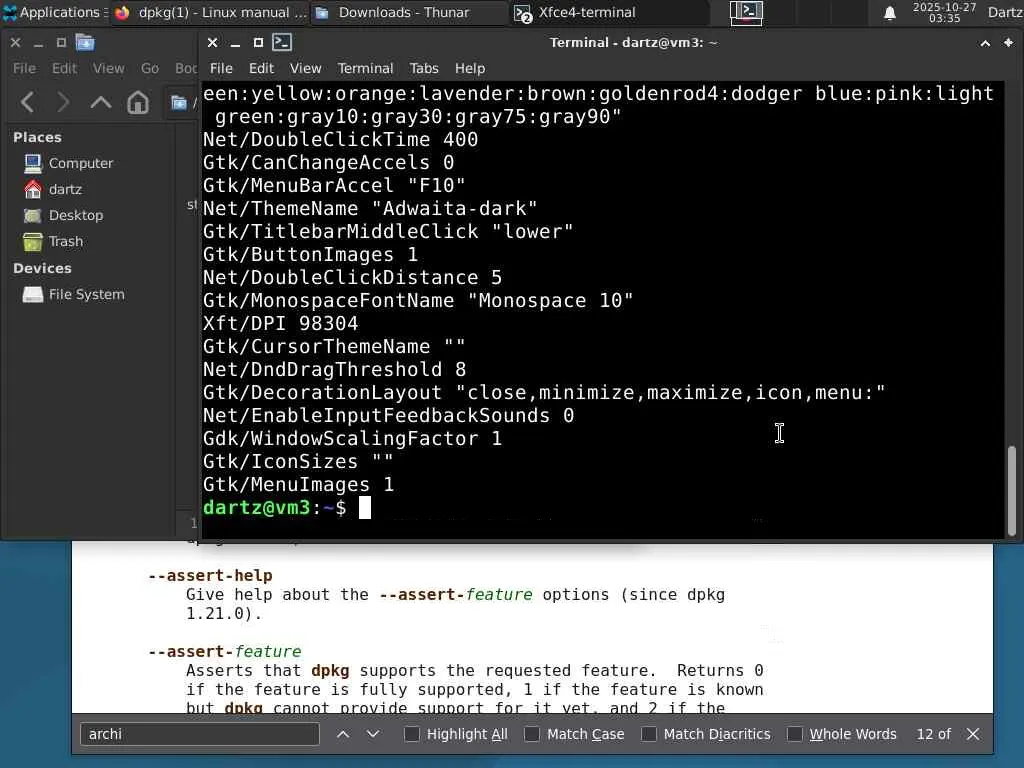
Task: Click Gtk/MenuImages 1 line
Action: click(x=298, y=485)
